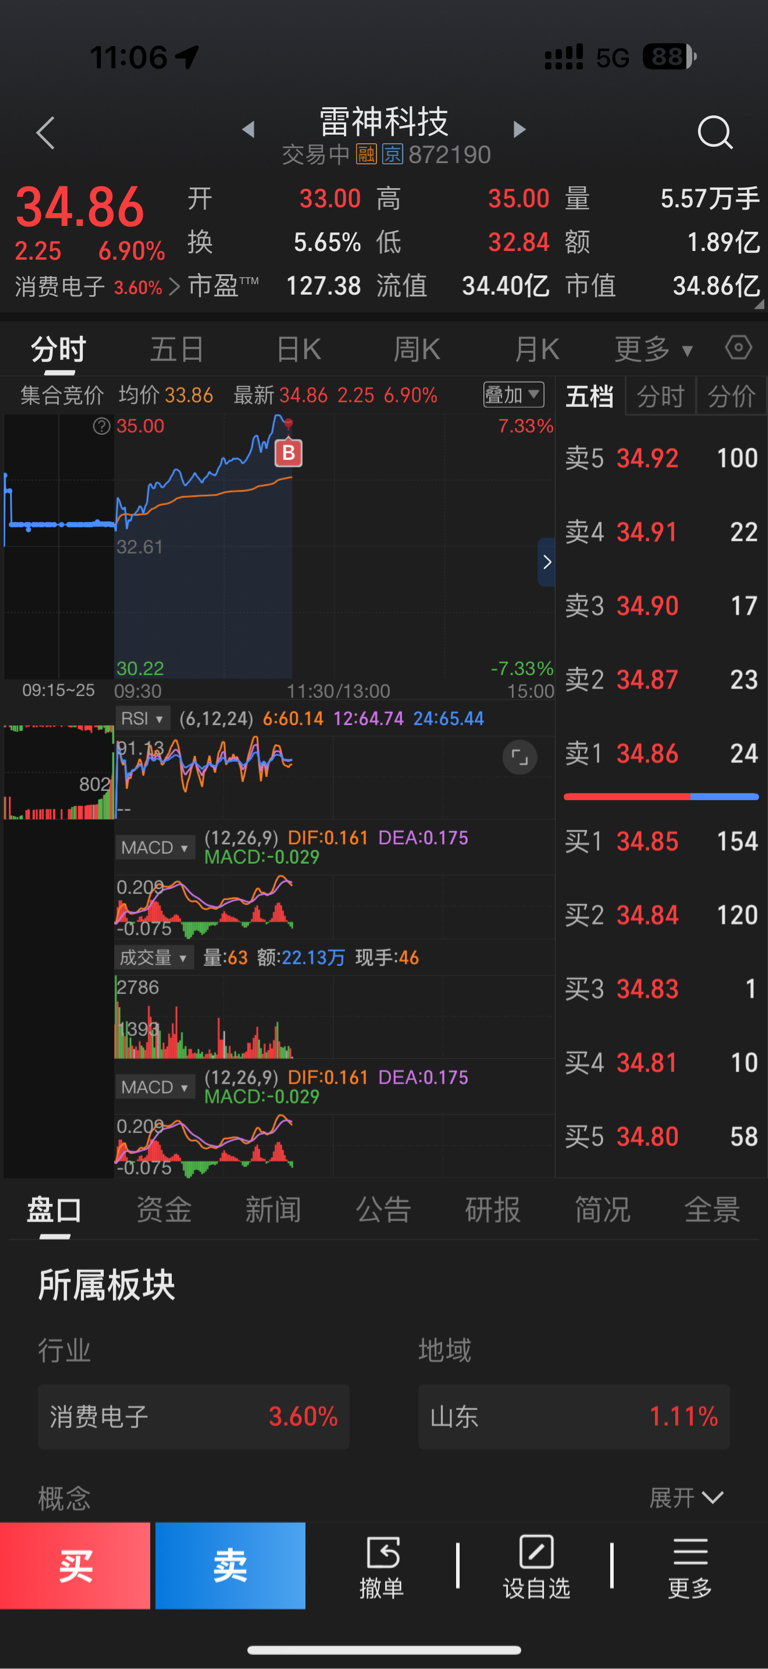Expand the 概念 section with 展开
This screenshot has height=1669, width=768.
(686, 1497)
